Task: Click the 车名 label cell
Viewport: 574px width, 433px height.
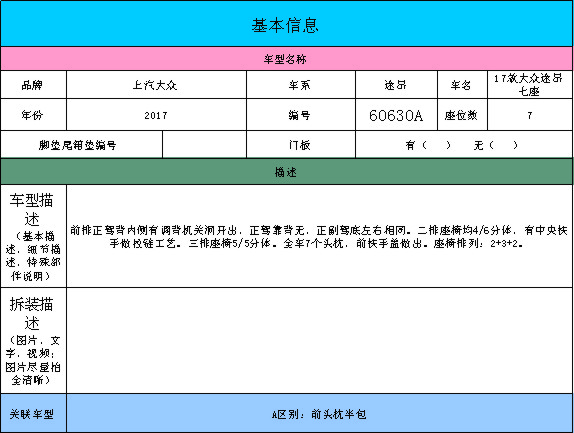Action: point(462,85)
